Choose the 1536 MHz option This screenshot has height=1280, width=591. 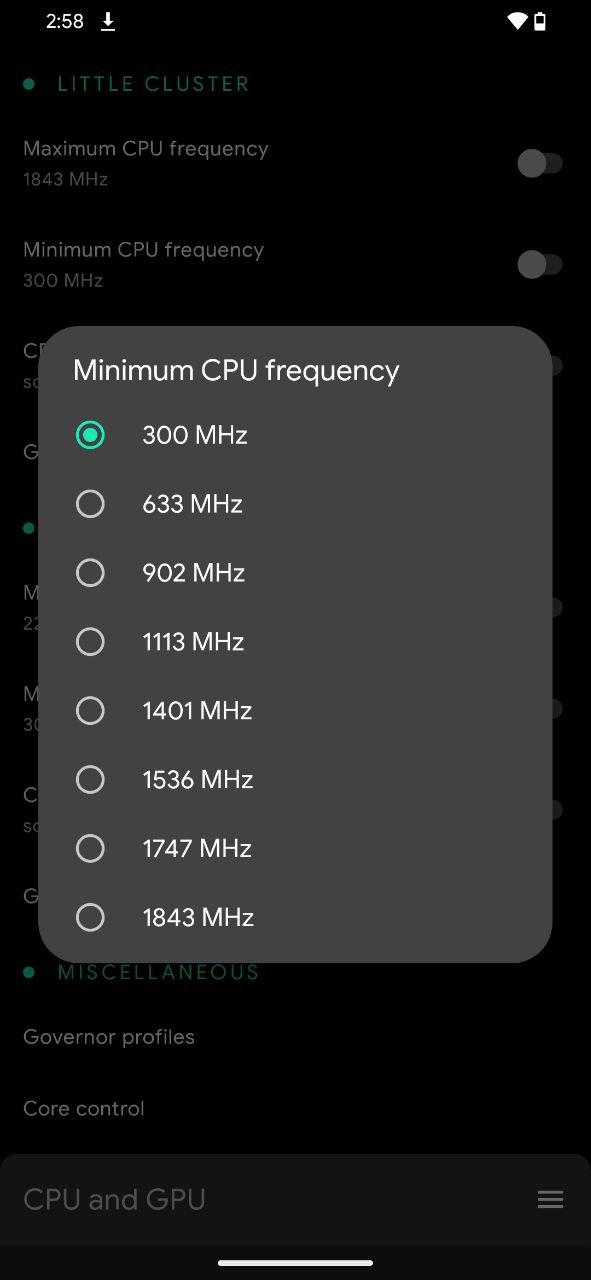295,780
